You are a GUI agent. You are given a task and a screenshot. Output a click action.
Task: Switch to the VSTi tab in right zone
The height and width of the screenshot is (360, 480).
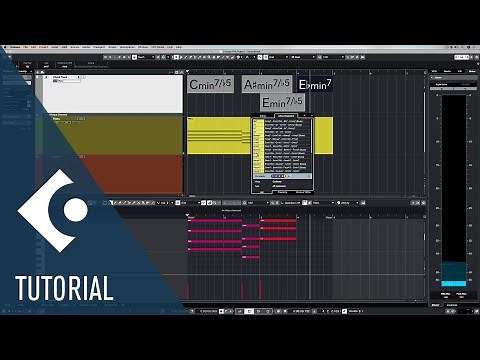point(434,71)
